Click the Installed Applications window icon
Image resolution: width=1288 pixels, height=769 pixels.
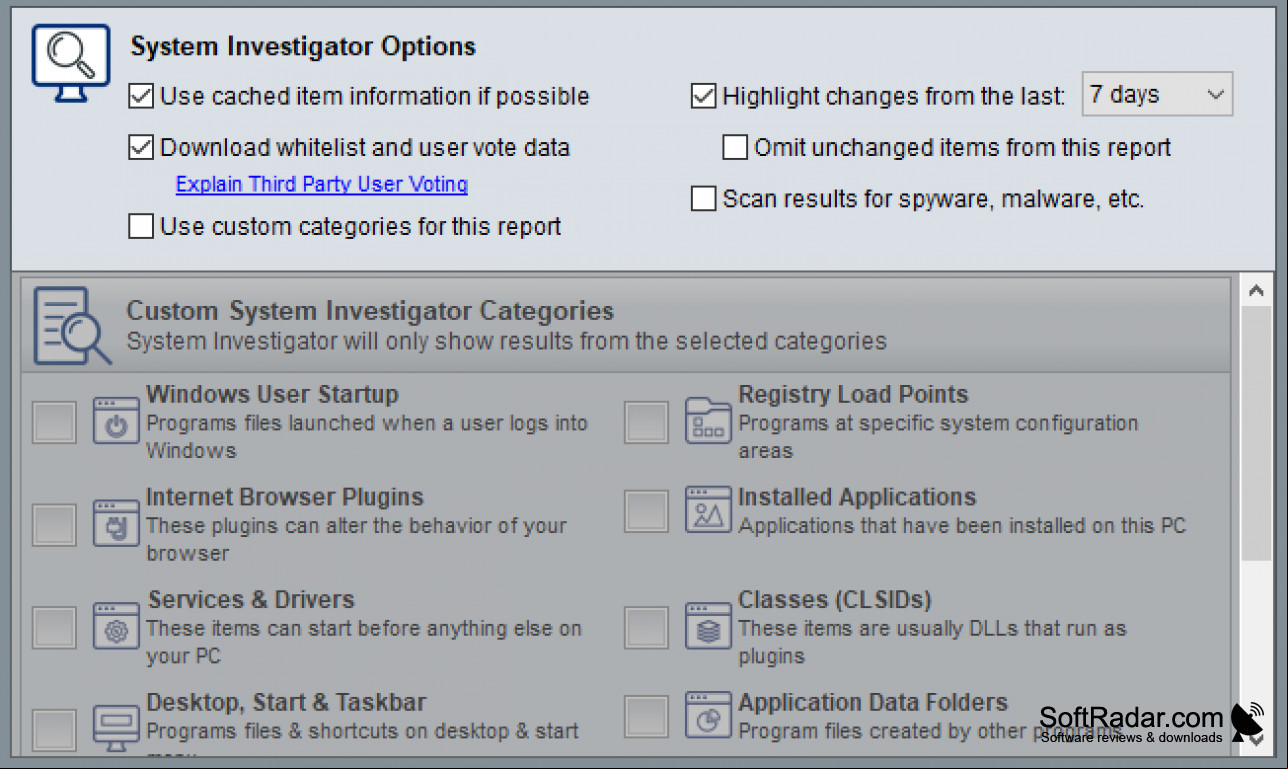(x=708, y=510)
